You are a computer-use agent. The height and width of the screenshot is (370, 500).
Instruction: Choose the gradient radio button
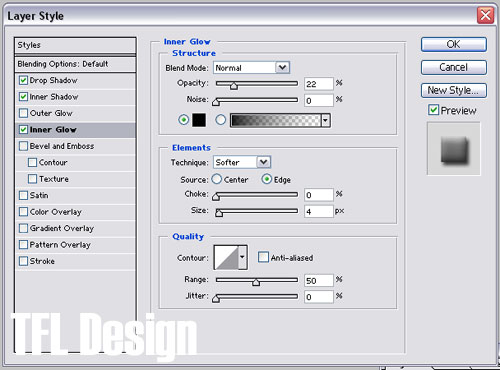click(x=220, y=120)
